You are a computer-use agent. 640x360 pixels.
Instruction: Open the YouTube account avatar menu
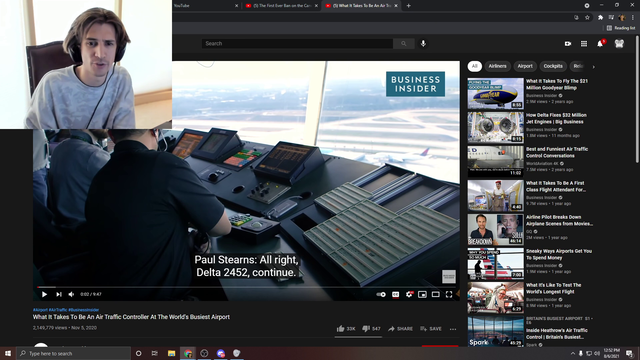pyautogui.click(x=619, y=44)
